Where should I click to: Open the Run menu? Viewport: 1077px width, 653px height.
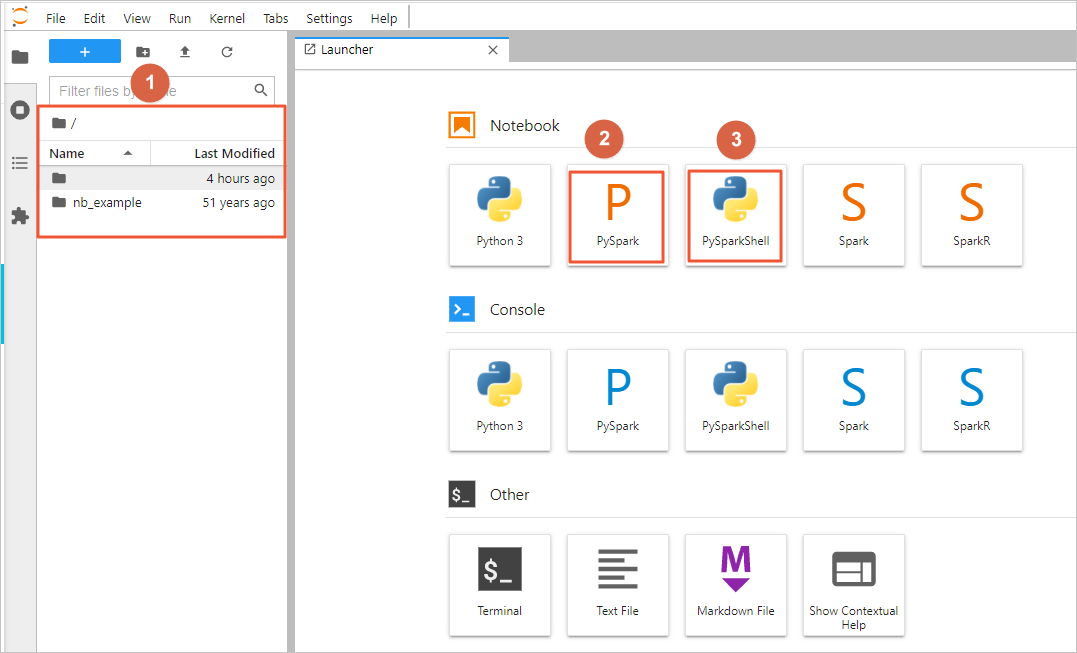click(180, 19)
